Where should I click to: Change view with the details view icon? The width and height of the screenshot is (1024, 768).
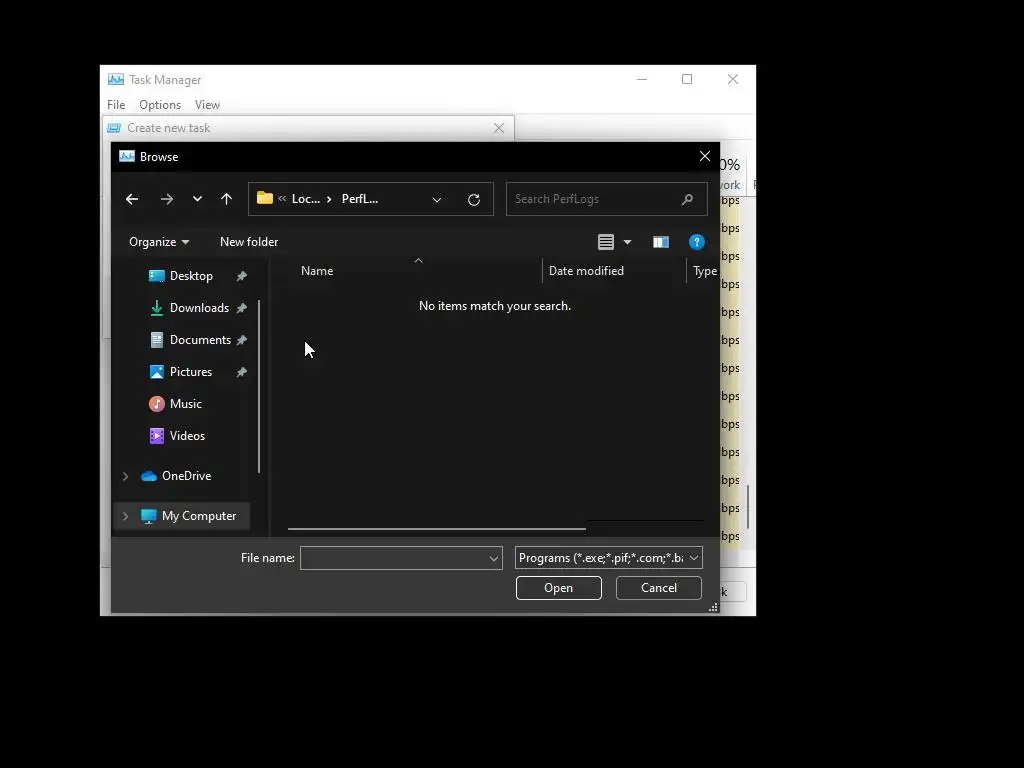606,242
